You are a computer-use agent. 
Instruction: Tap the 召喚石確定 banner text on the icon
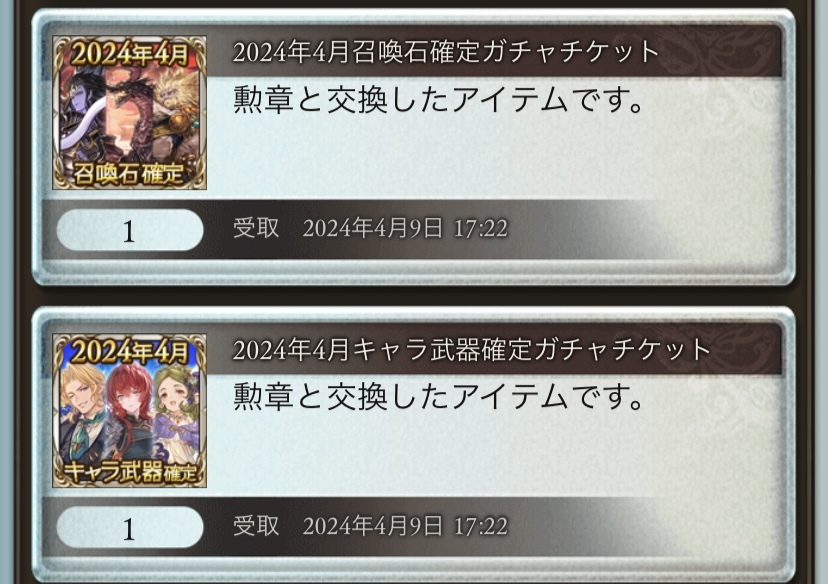coord(129,174)
